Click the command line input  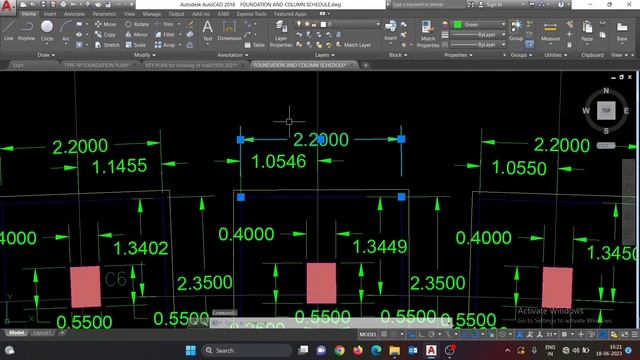tap(331, 323)
